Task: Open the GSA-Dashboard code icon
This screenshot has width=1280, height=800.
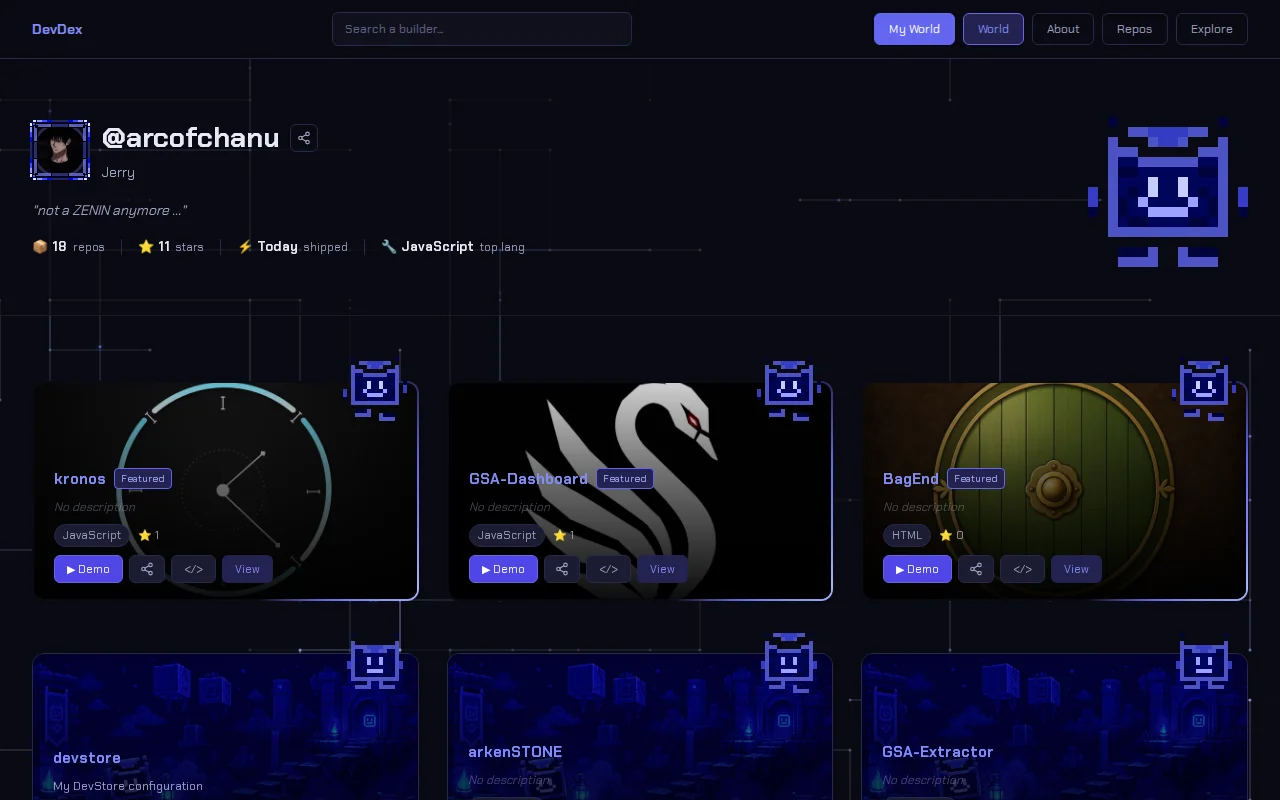Action: tap(609, 569)
